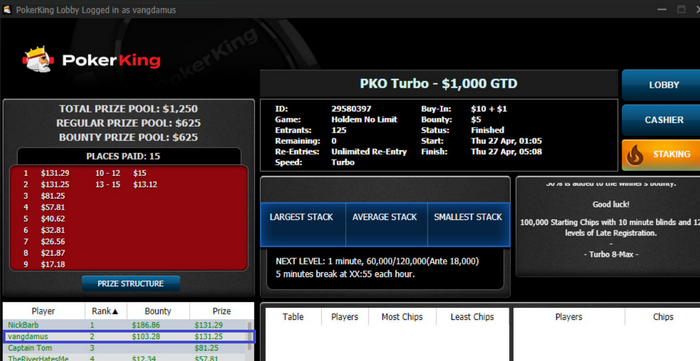
Task: Click the 10 - 12 payout row
Action: [x=121, y=173]
